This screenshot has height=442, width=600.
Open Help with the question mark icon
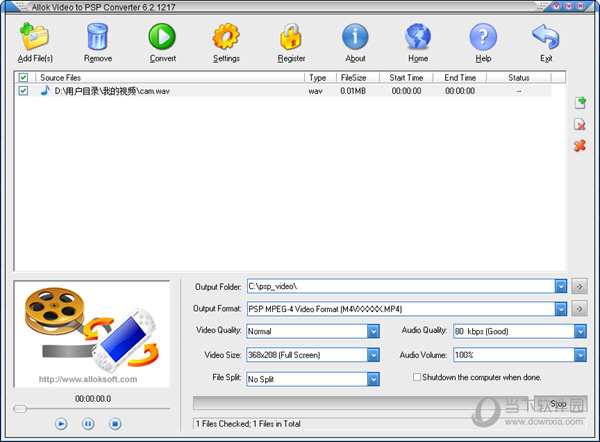pyautogui.click(x=483, y=37)
